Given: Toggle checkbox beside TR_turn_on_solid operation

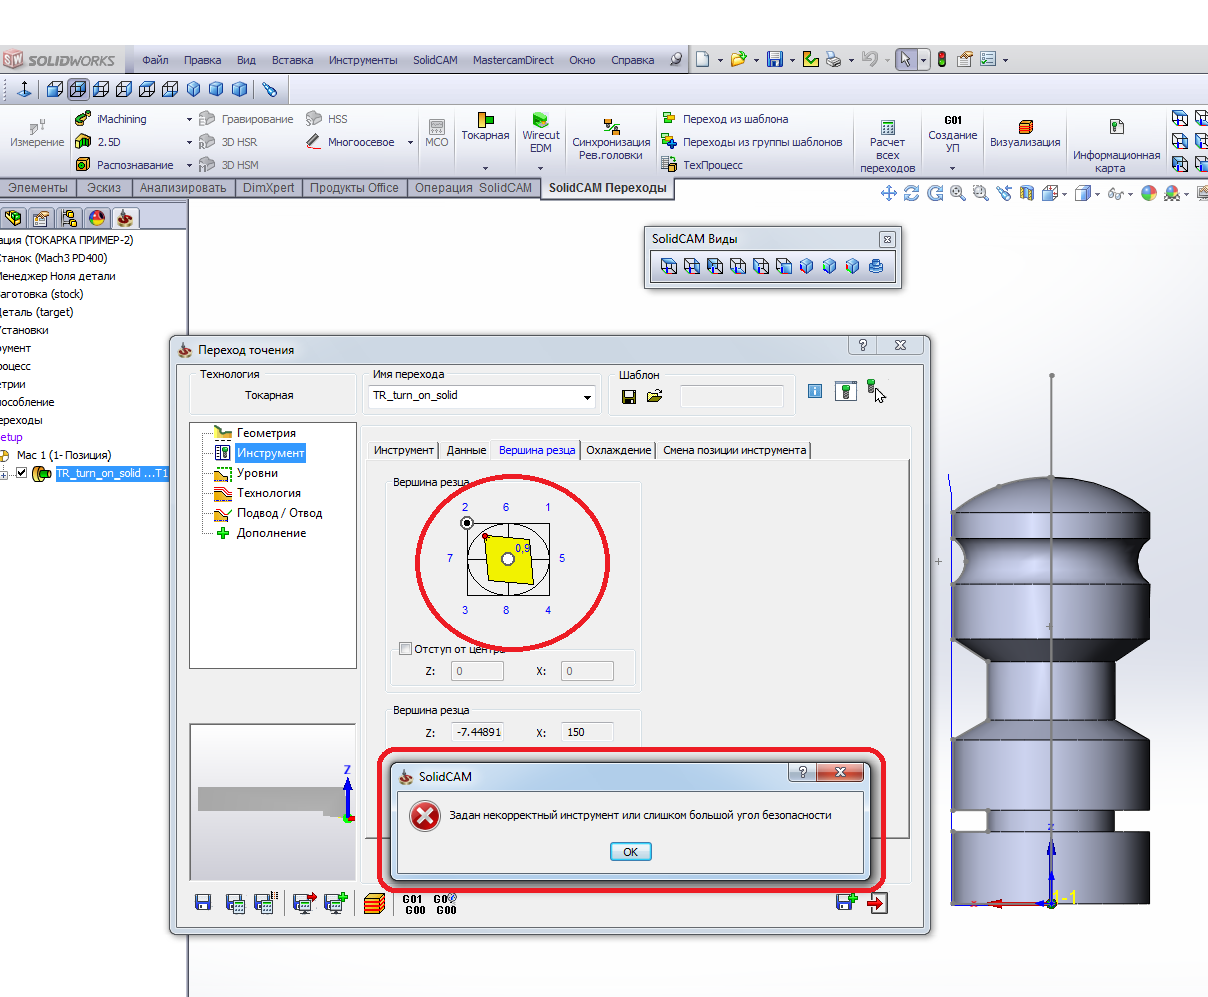Looking at the screenshot, I should point(22,474).
